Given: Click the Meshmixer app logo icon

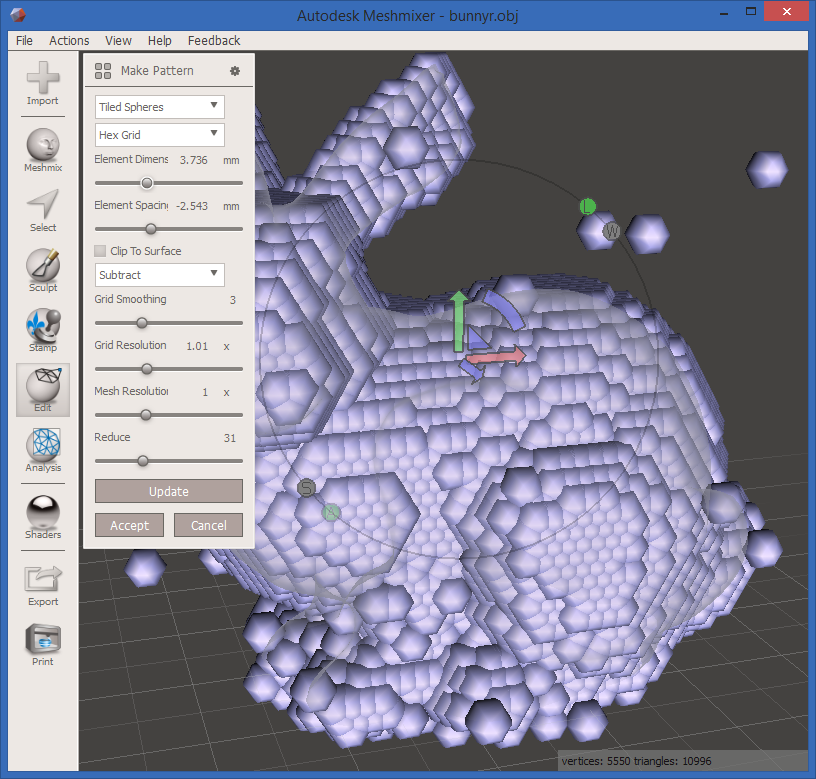Looking at the screenshot, I should 18,15.
